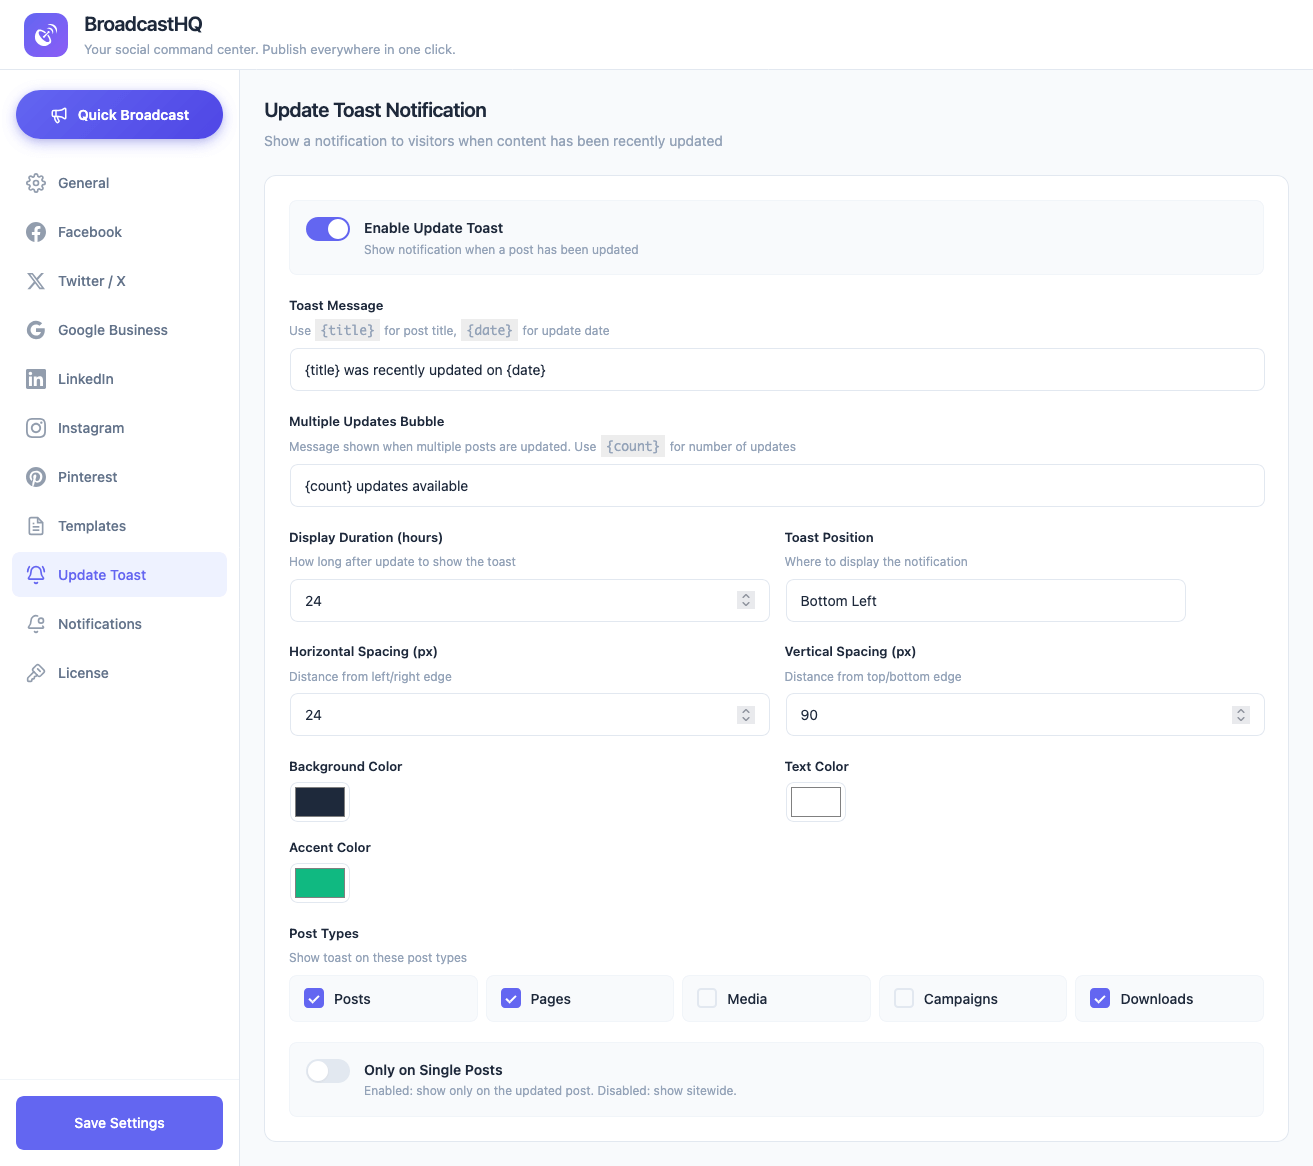1313x1166 pixels.
Task: Click the LinkedIn sidebar icon
Action: click(36, 379)
